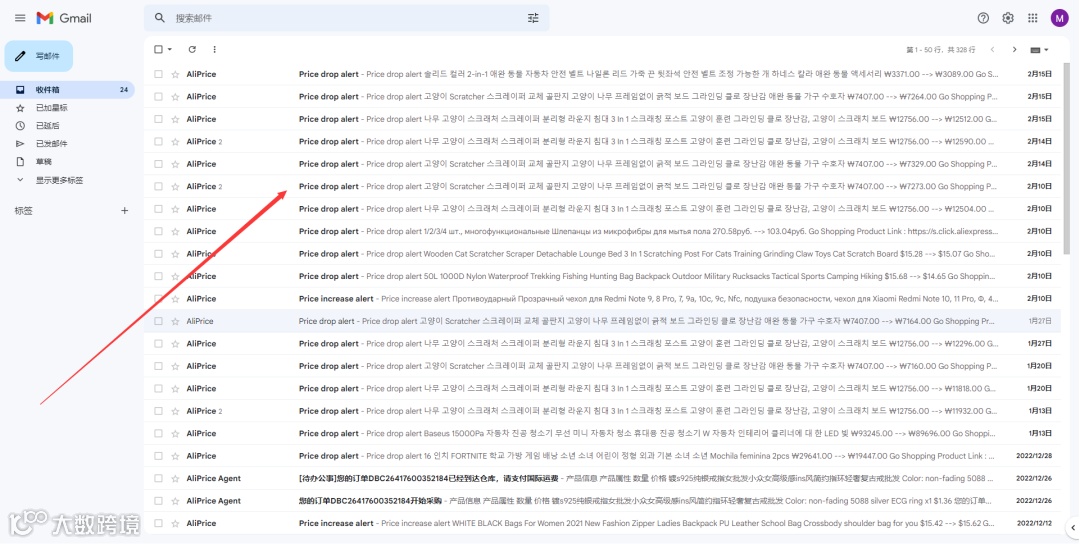The height and width of the screenshot is (544, 1080).
Task: Open 您的订单DBC26417600352184开始采购 email
Action: pos(604,501)
